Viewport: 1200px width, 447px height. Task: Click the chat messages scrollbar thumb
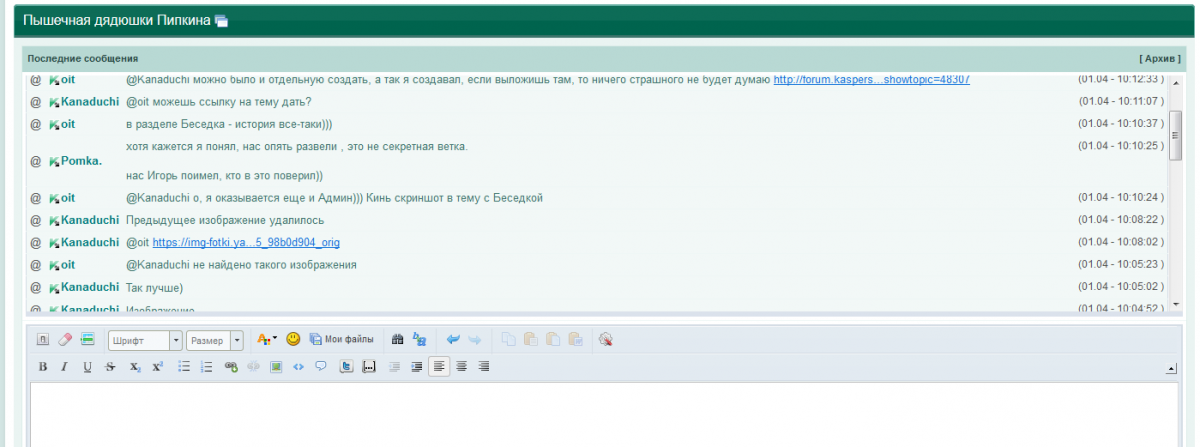coord(1175,135)
